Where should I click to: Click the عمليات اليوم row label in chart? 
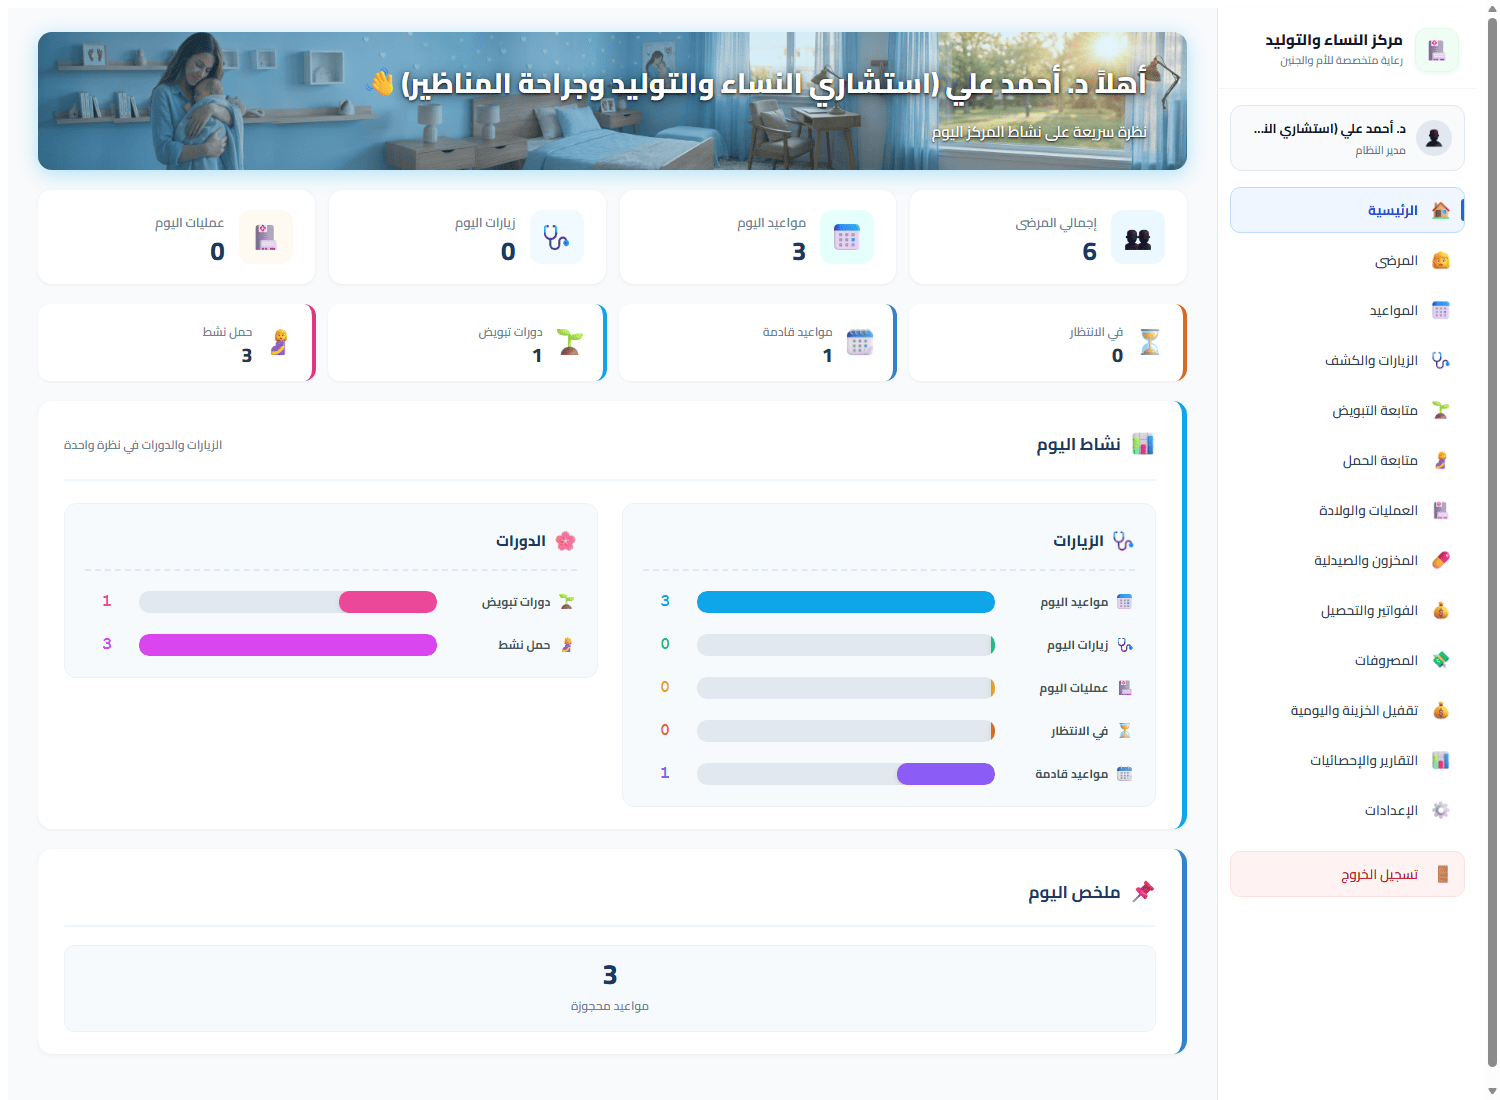(x=1073, y=688)
